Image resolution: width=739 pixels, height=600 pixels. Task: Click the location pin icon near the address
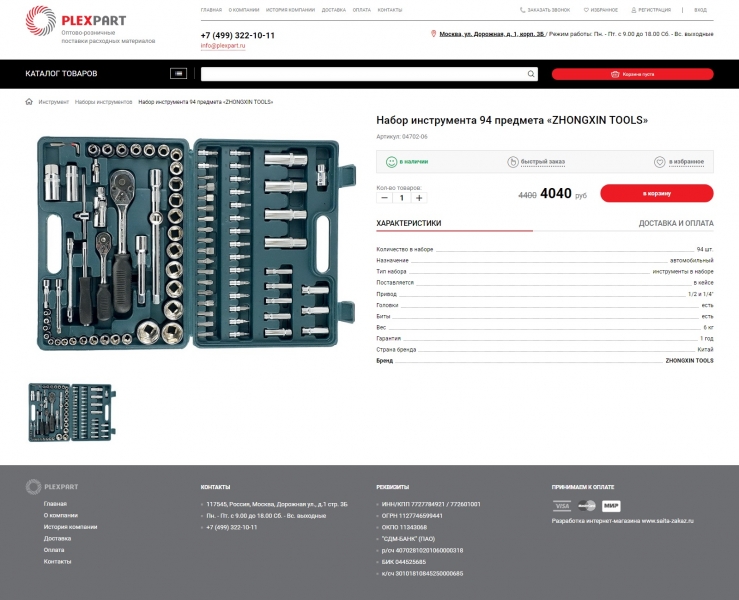(434, 34)
